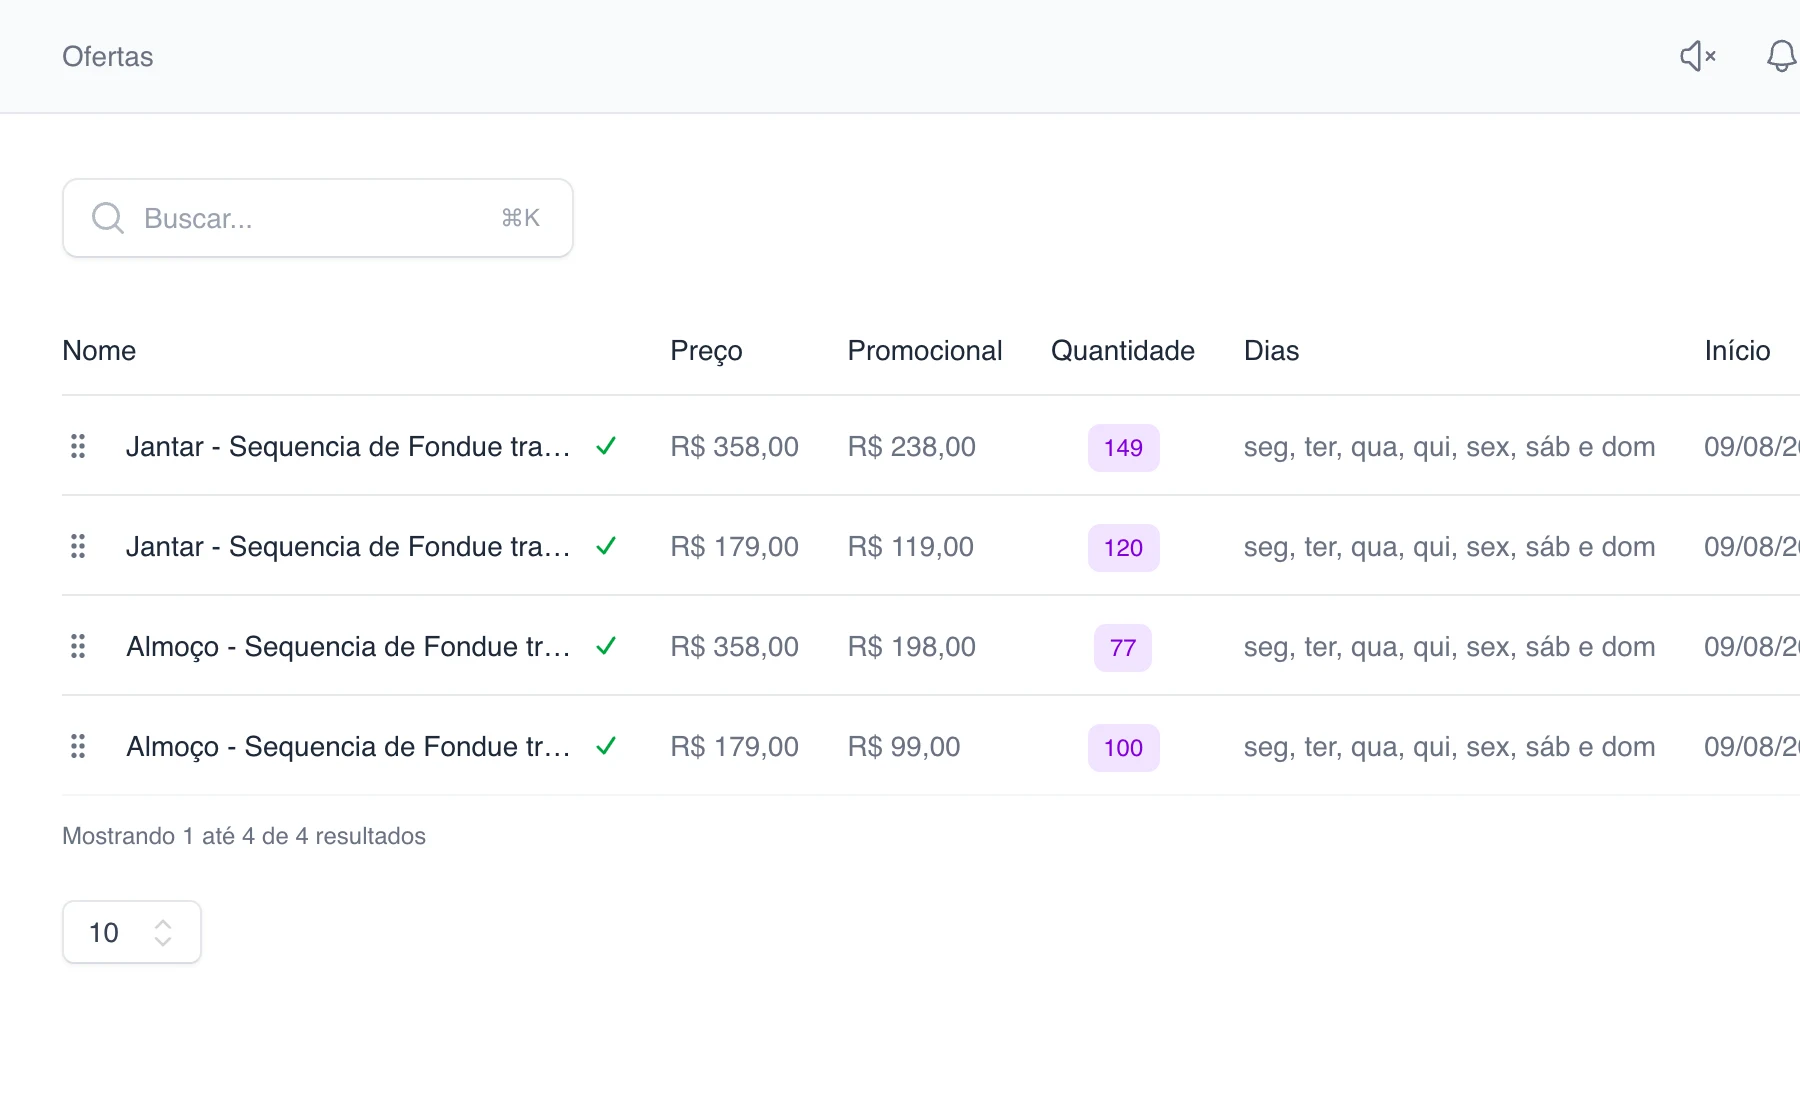Click green checkmark in Jantar R$ 179,00 row
1800x1120 pixels.
[x=606, y=546]
